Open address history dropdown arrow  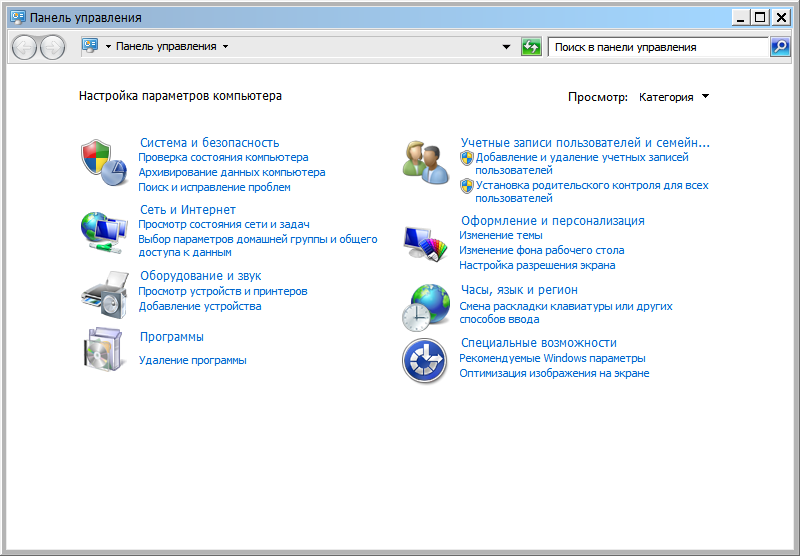click(x=506, y=47)
